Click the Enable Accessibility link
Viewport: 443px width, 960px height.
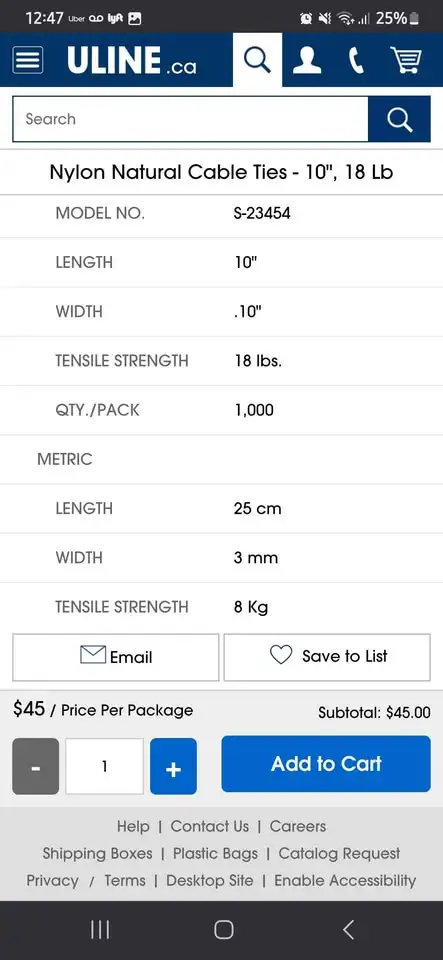click(345, 880)
